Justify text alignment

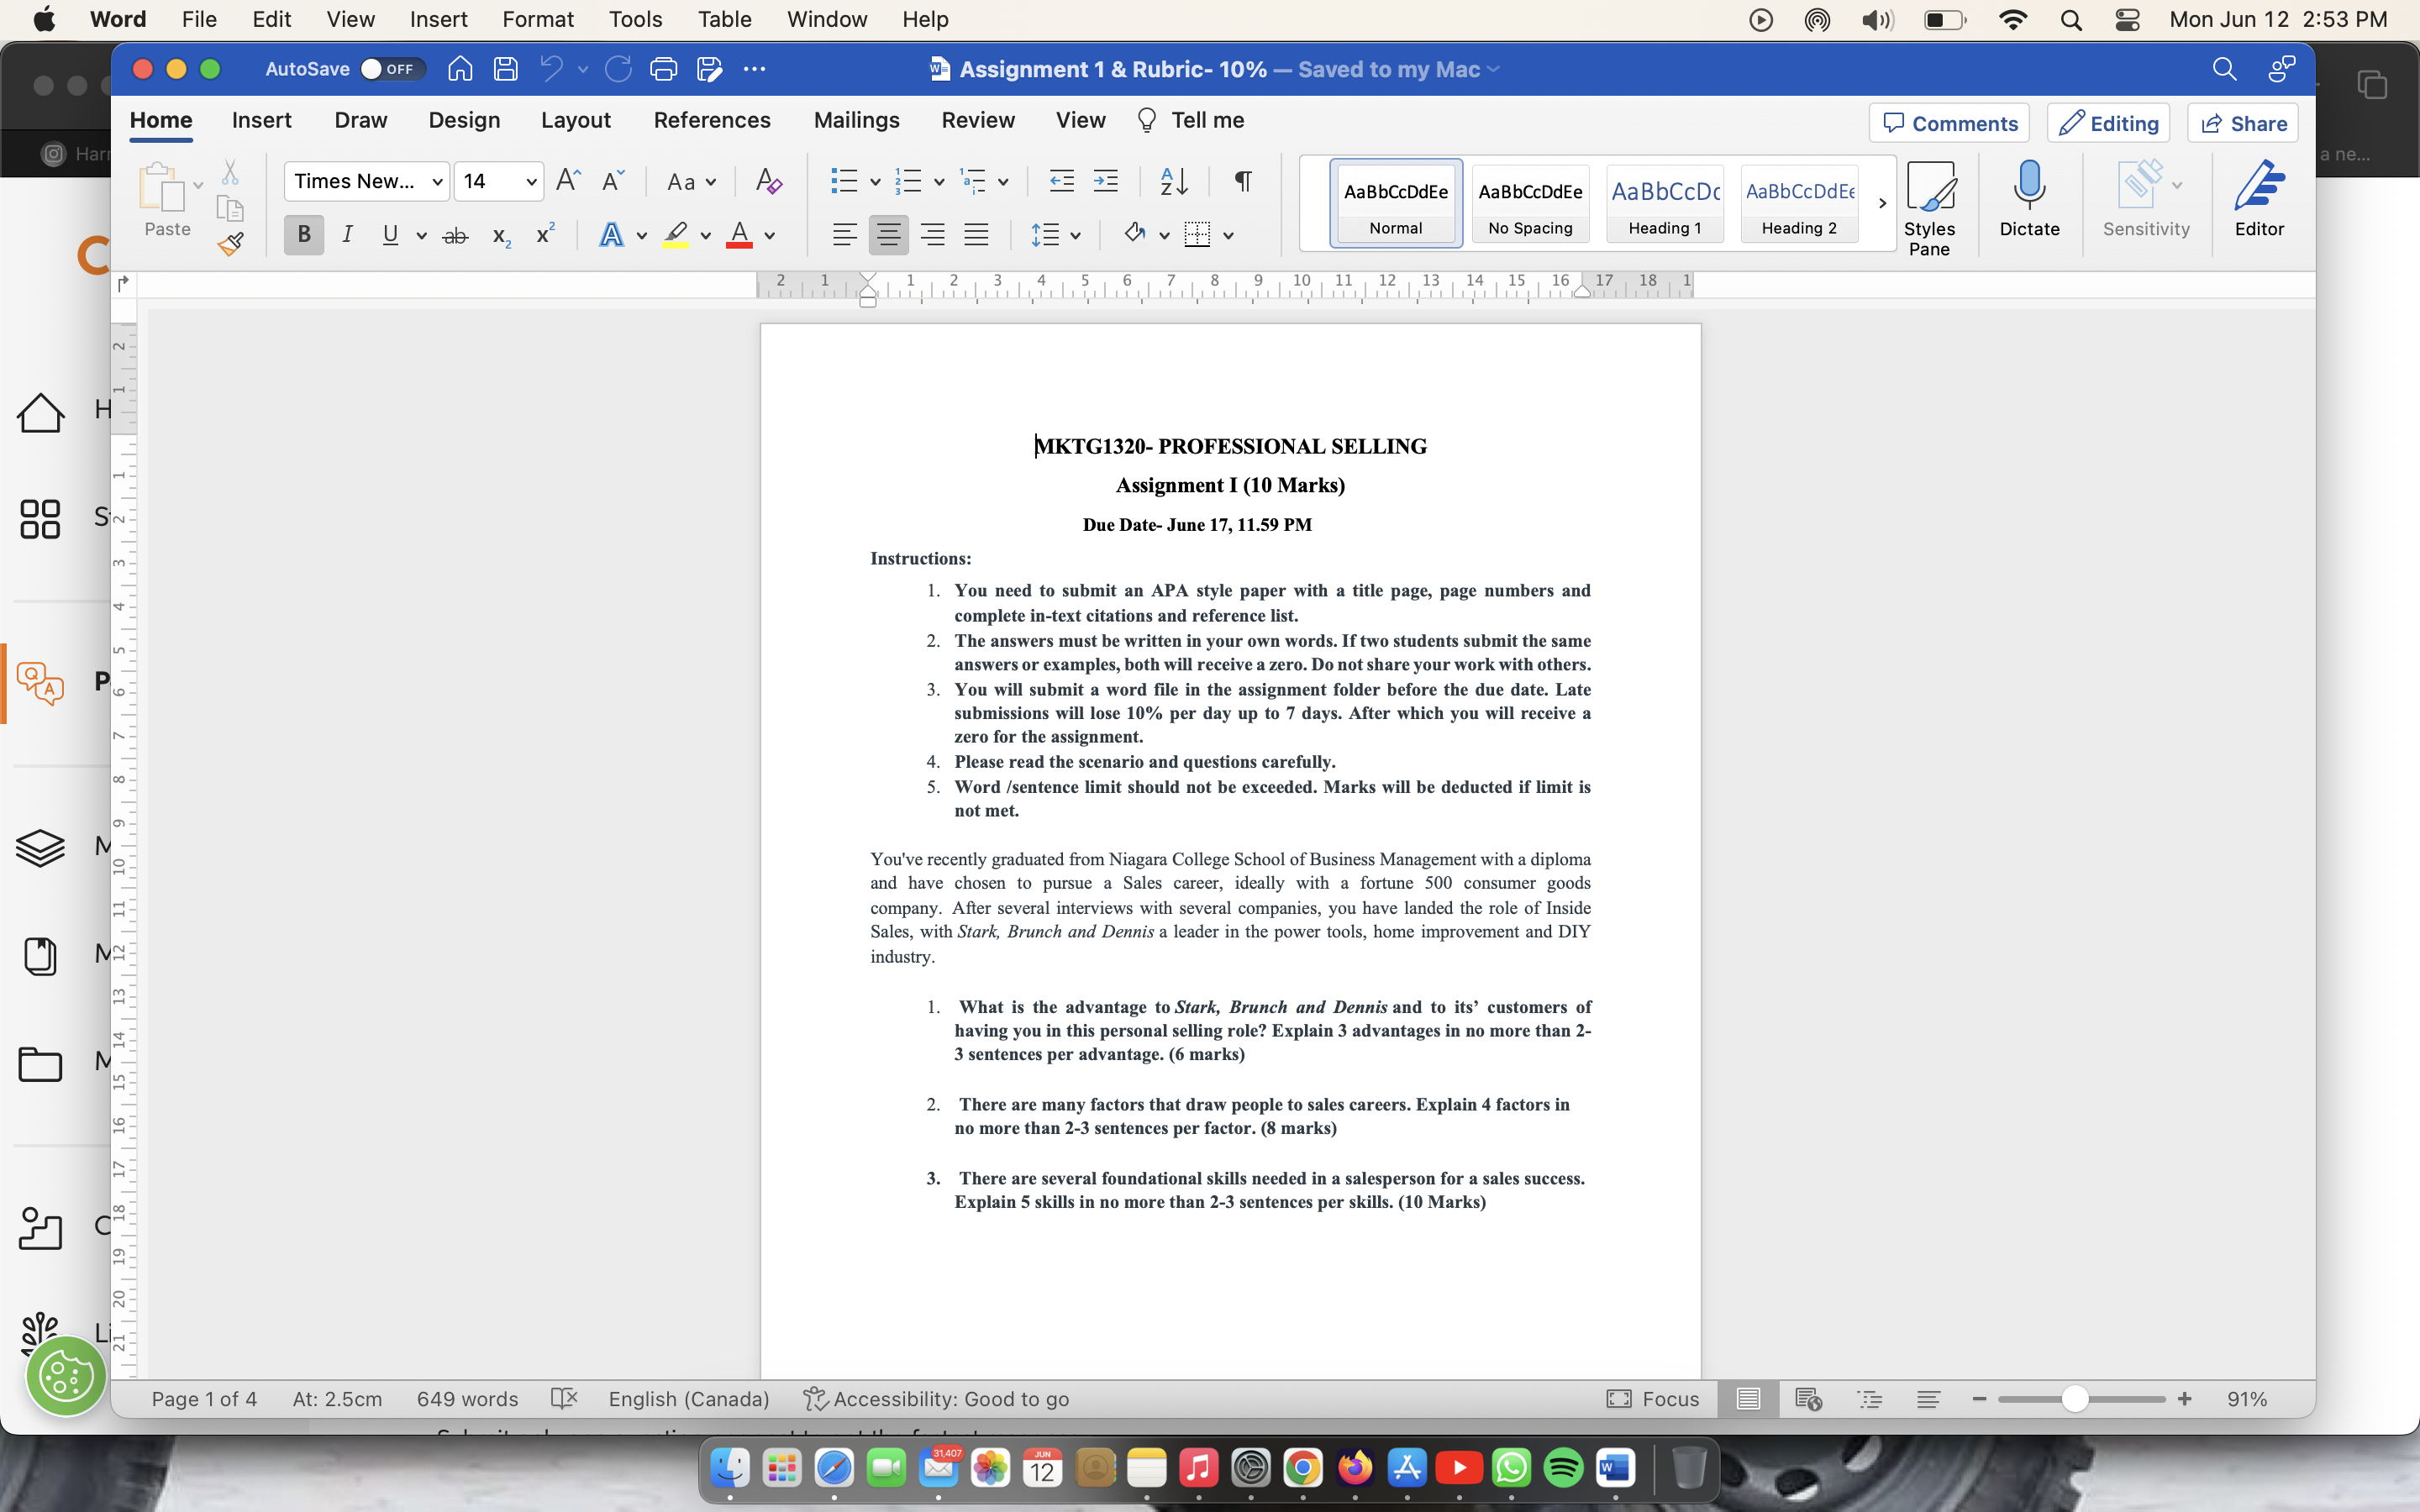[976, 235]
